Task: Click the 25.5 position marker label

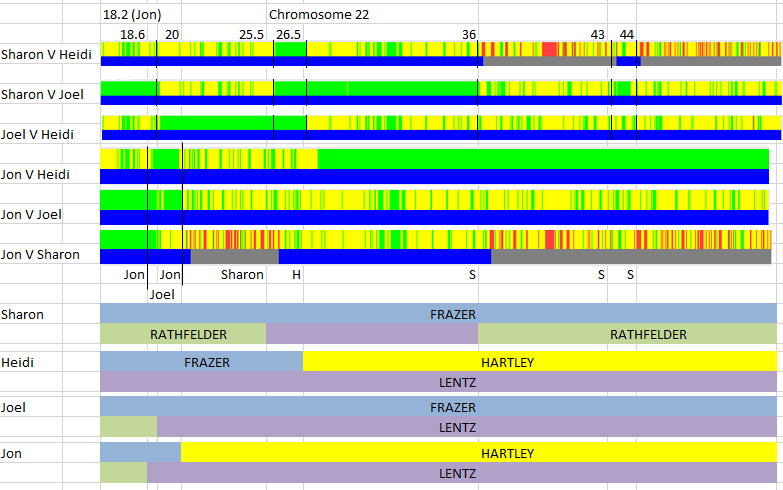Action: coord(252,35)
